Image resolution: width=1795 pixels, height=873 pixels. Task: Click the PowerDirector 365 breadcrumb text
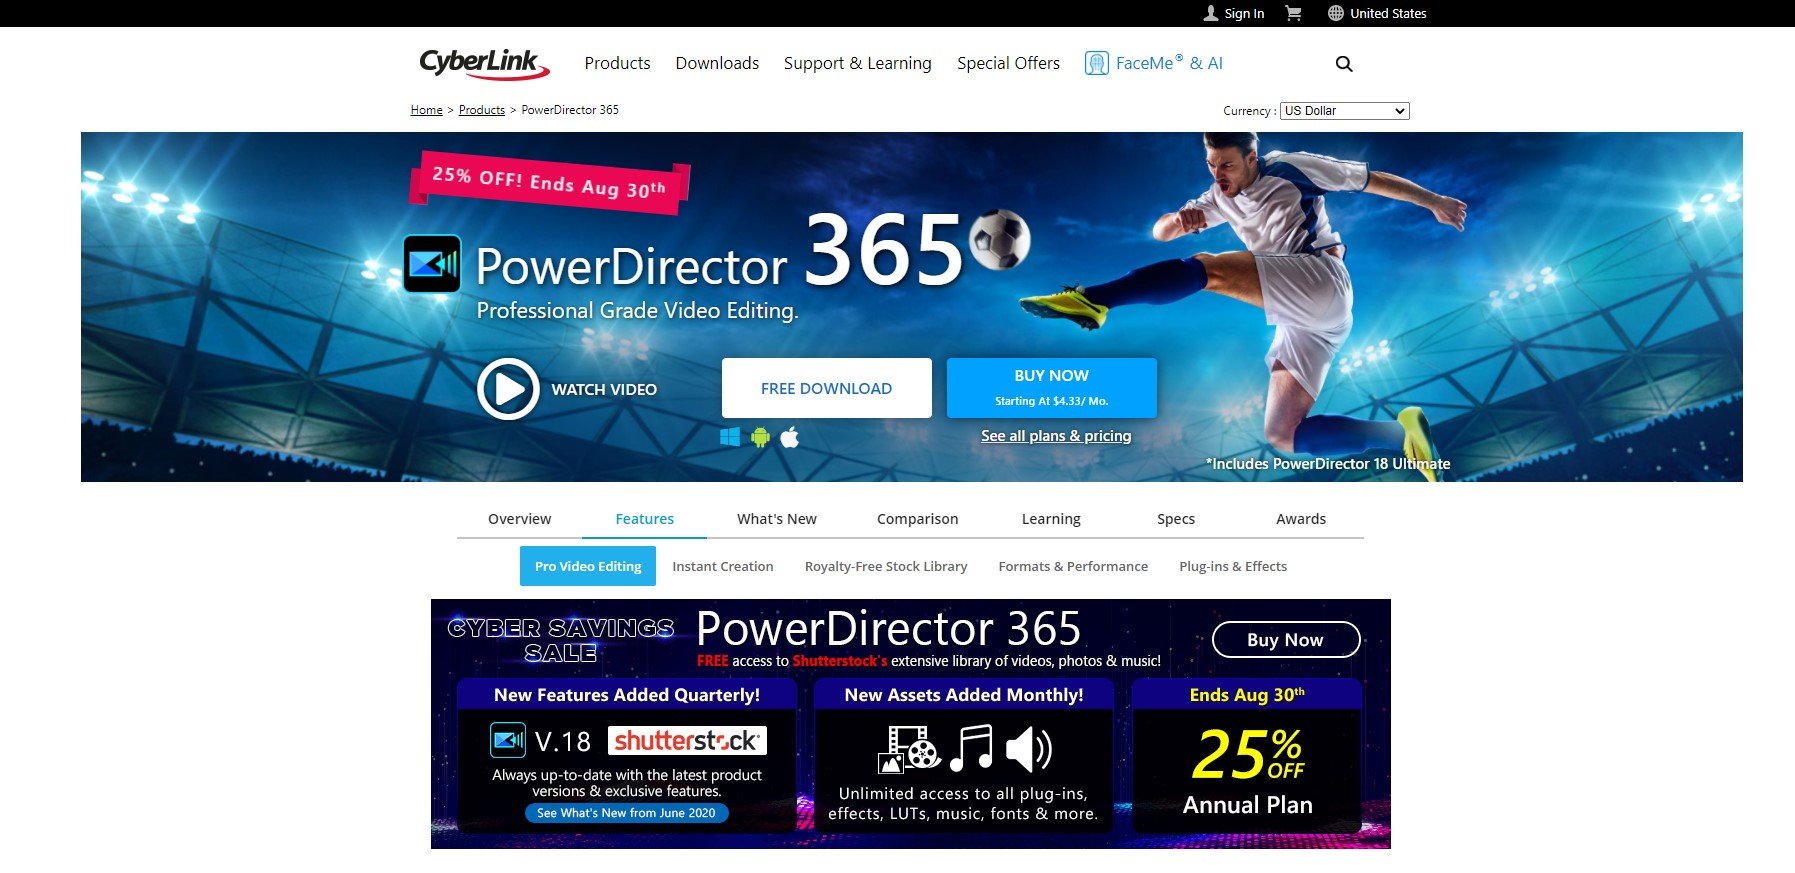coord(570,110)
